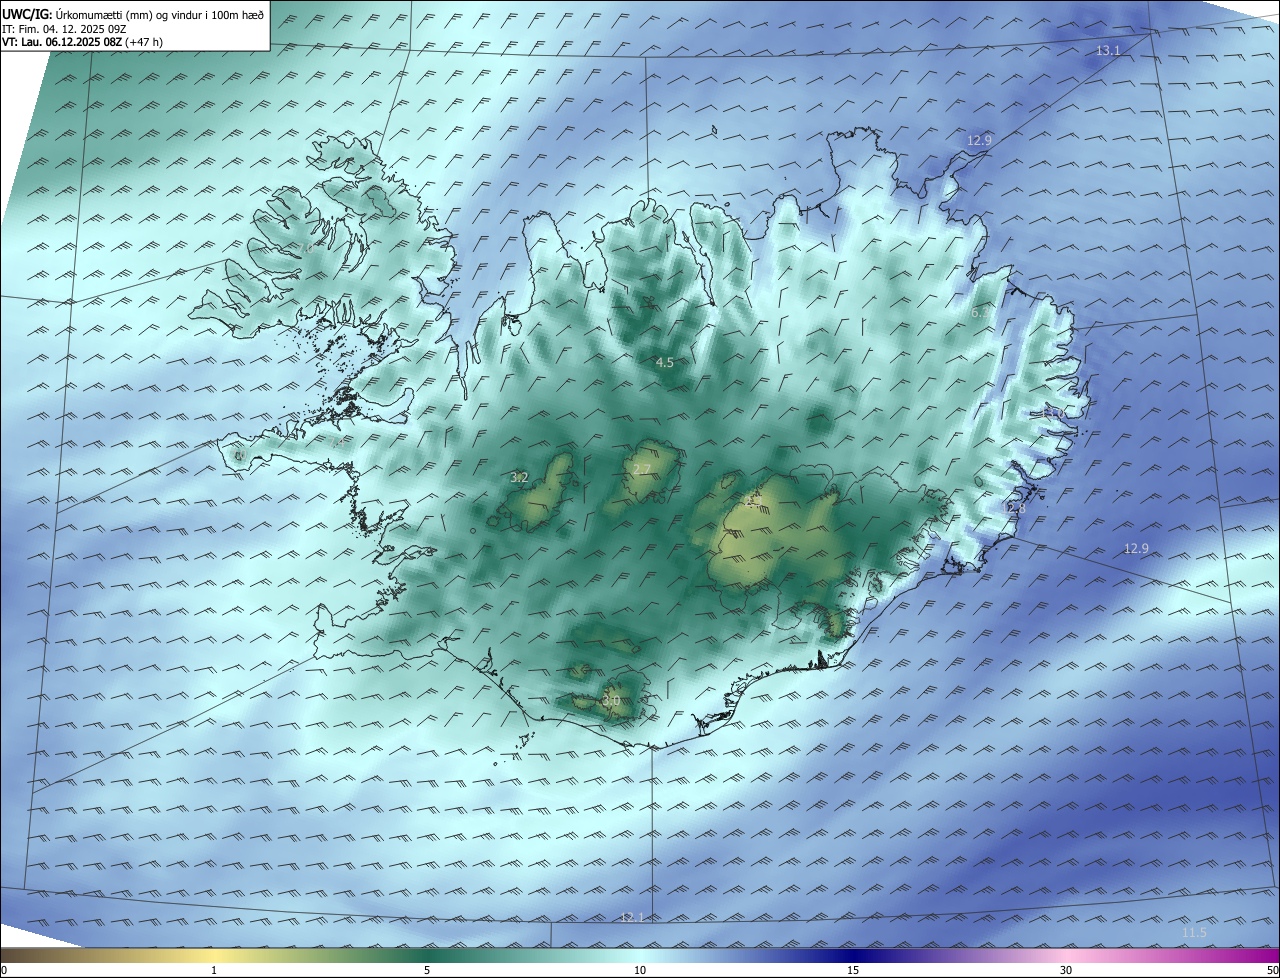Click the colorbar tick label '10'

(x=640, y=970)
